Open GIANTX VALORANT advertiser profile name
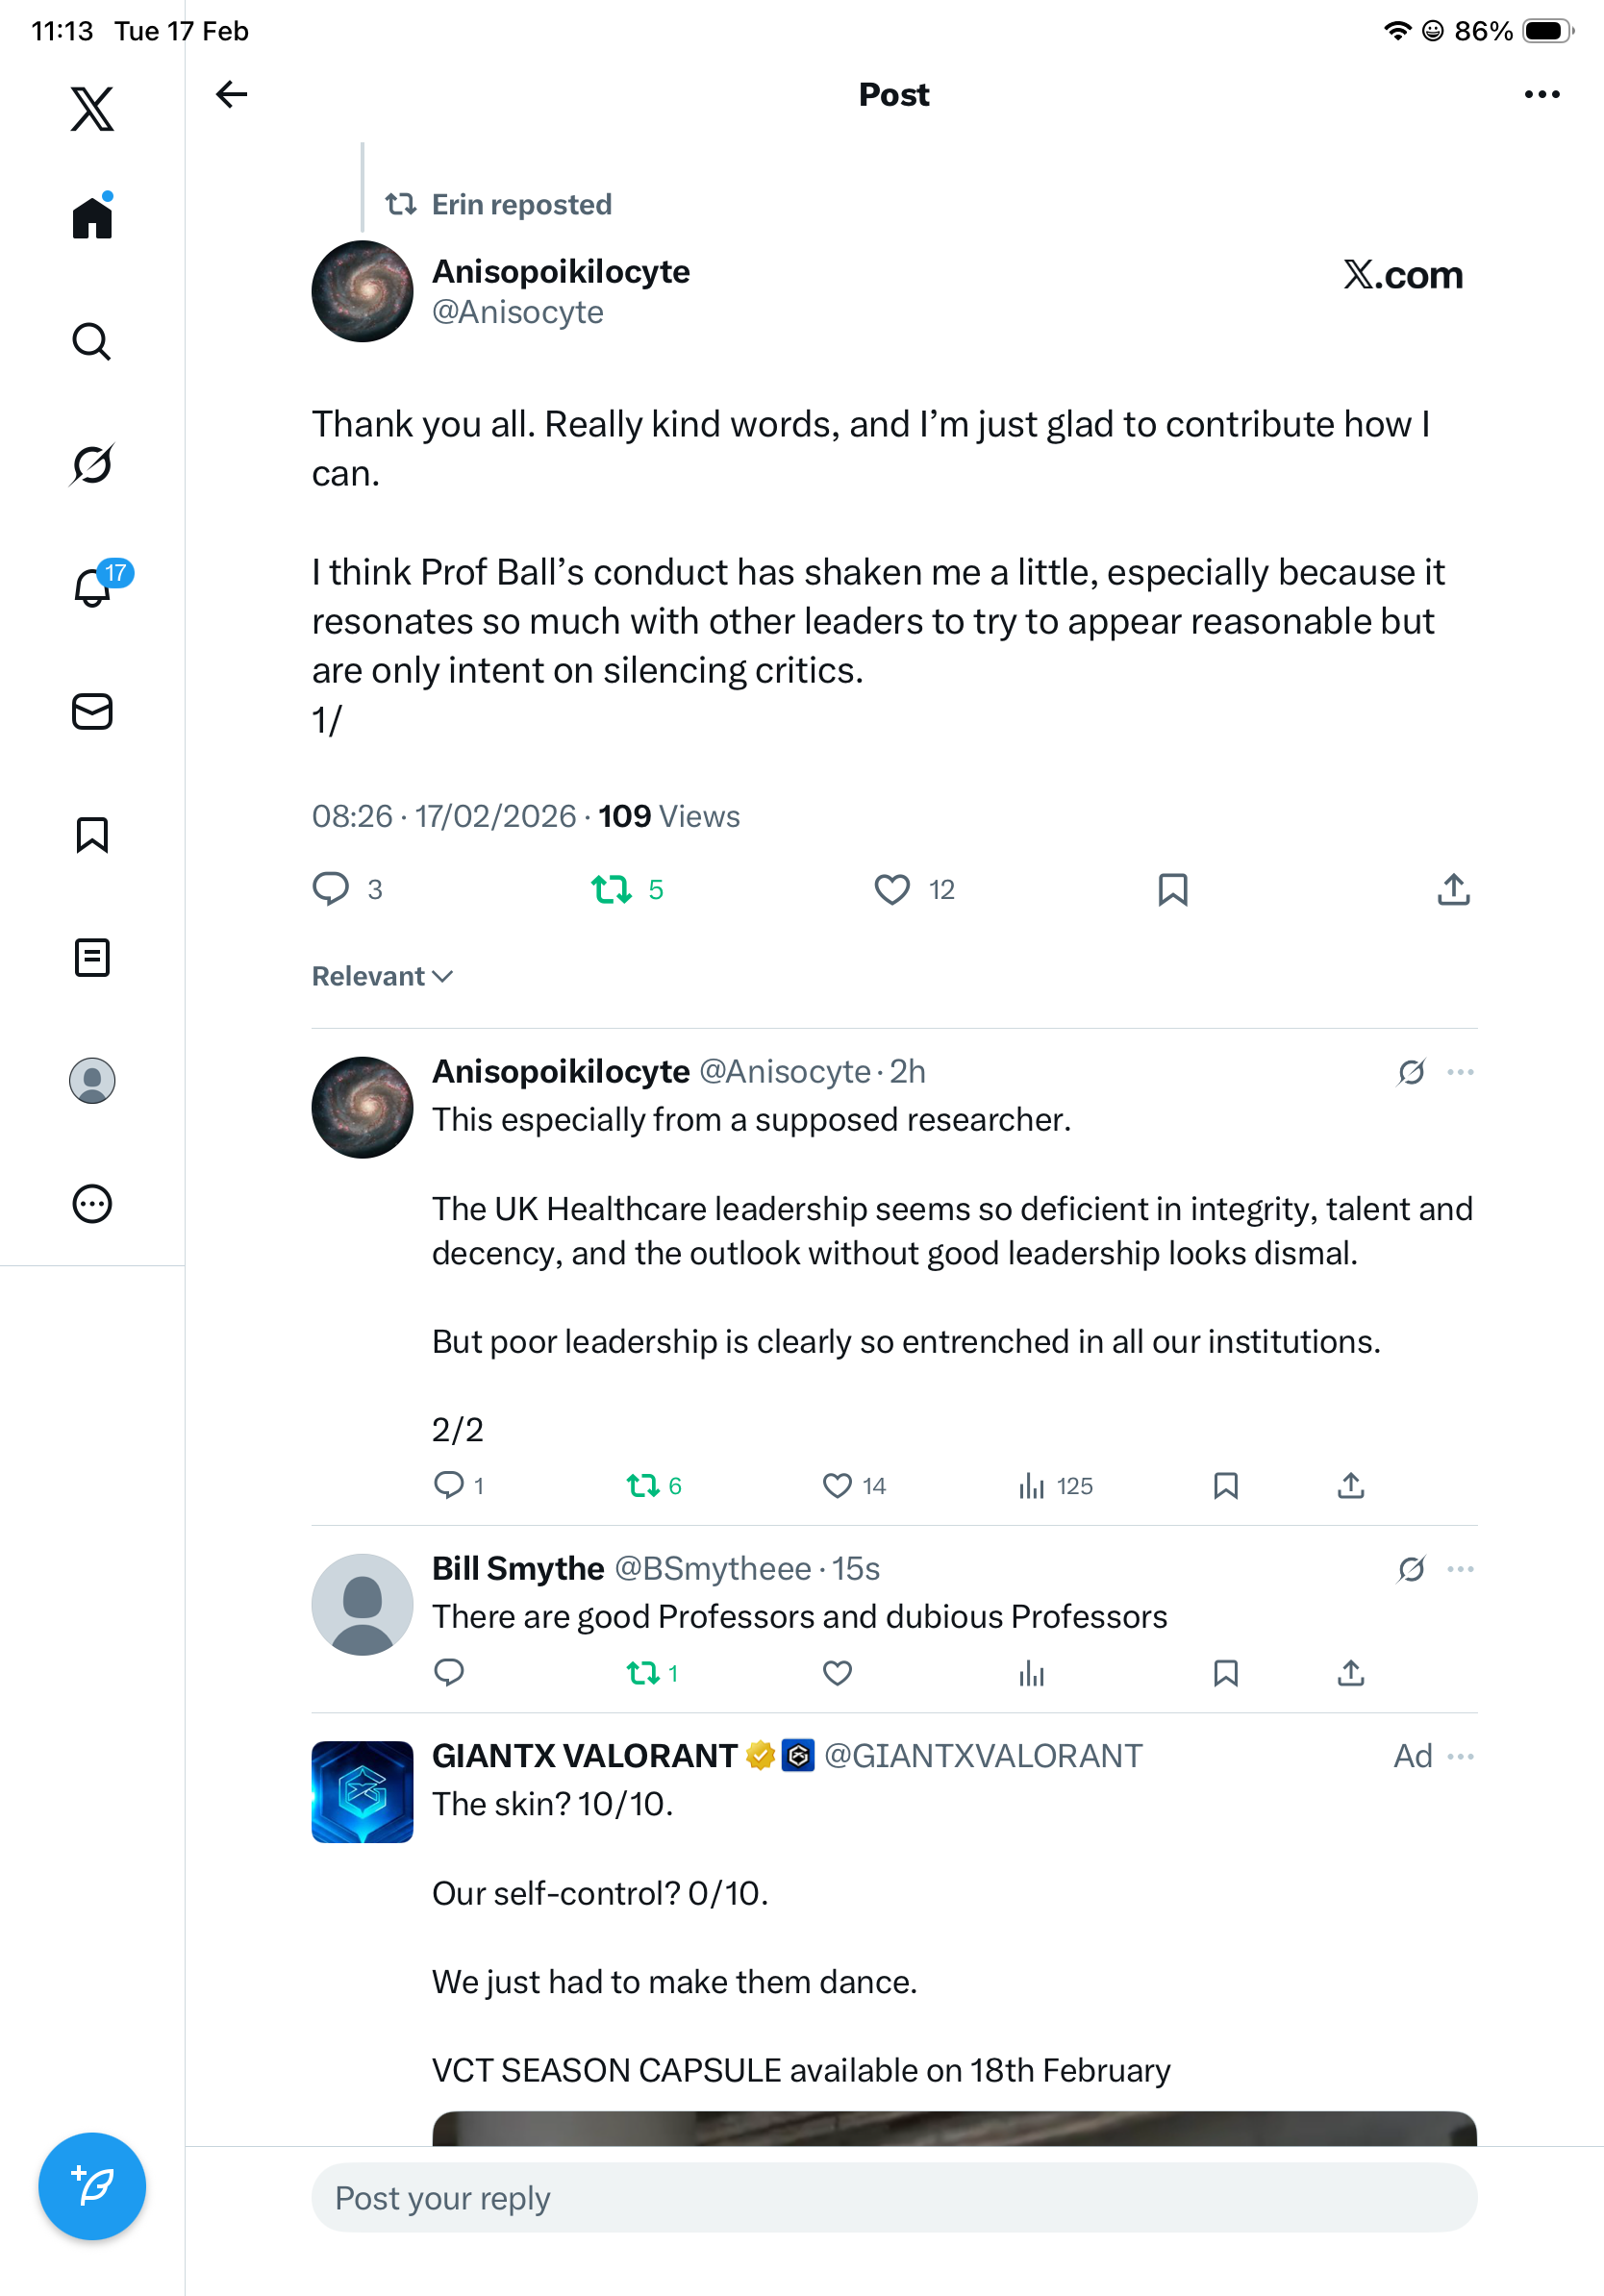 (x=584, y=1756)
